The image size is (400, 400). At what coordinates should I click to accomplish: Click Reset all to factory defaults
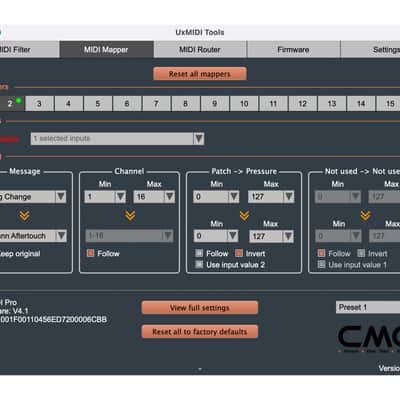click(x=200, y=332)
